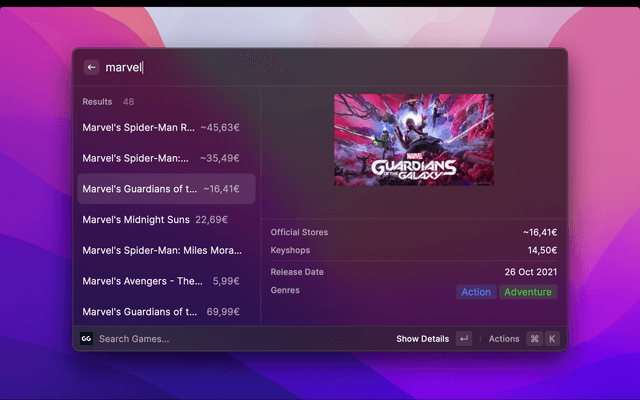Click the Official Stores price ~16,41€
Viewport: 640px width, 400px height.
pyautogui.click(x=539, y=232)
